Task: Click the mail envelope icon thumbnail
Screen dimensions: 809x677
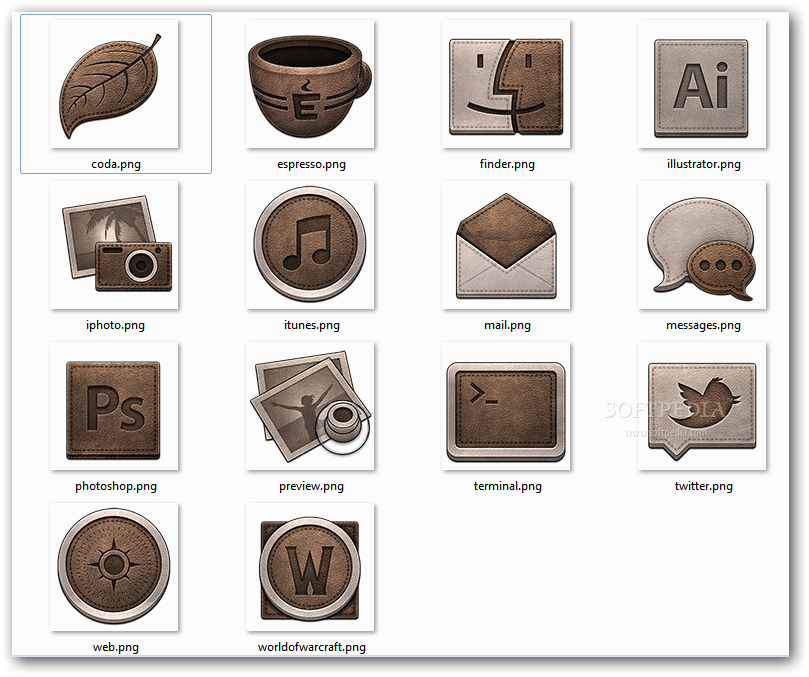Action: pos(506,246)
